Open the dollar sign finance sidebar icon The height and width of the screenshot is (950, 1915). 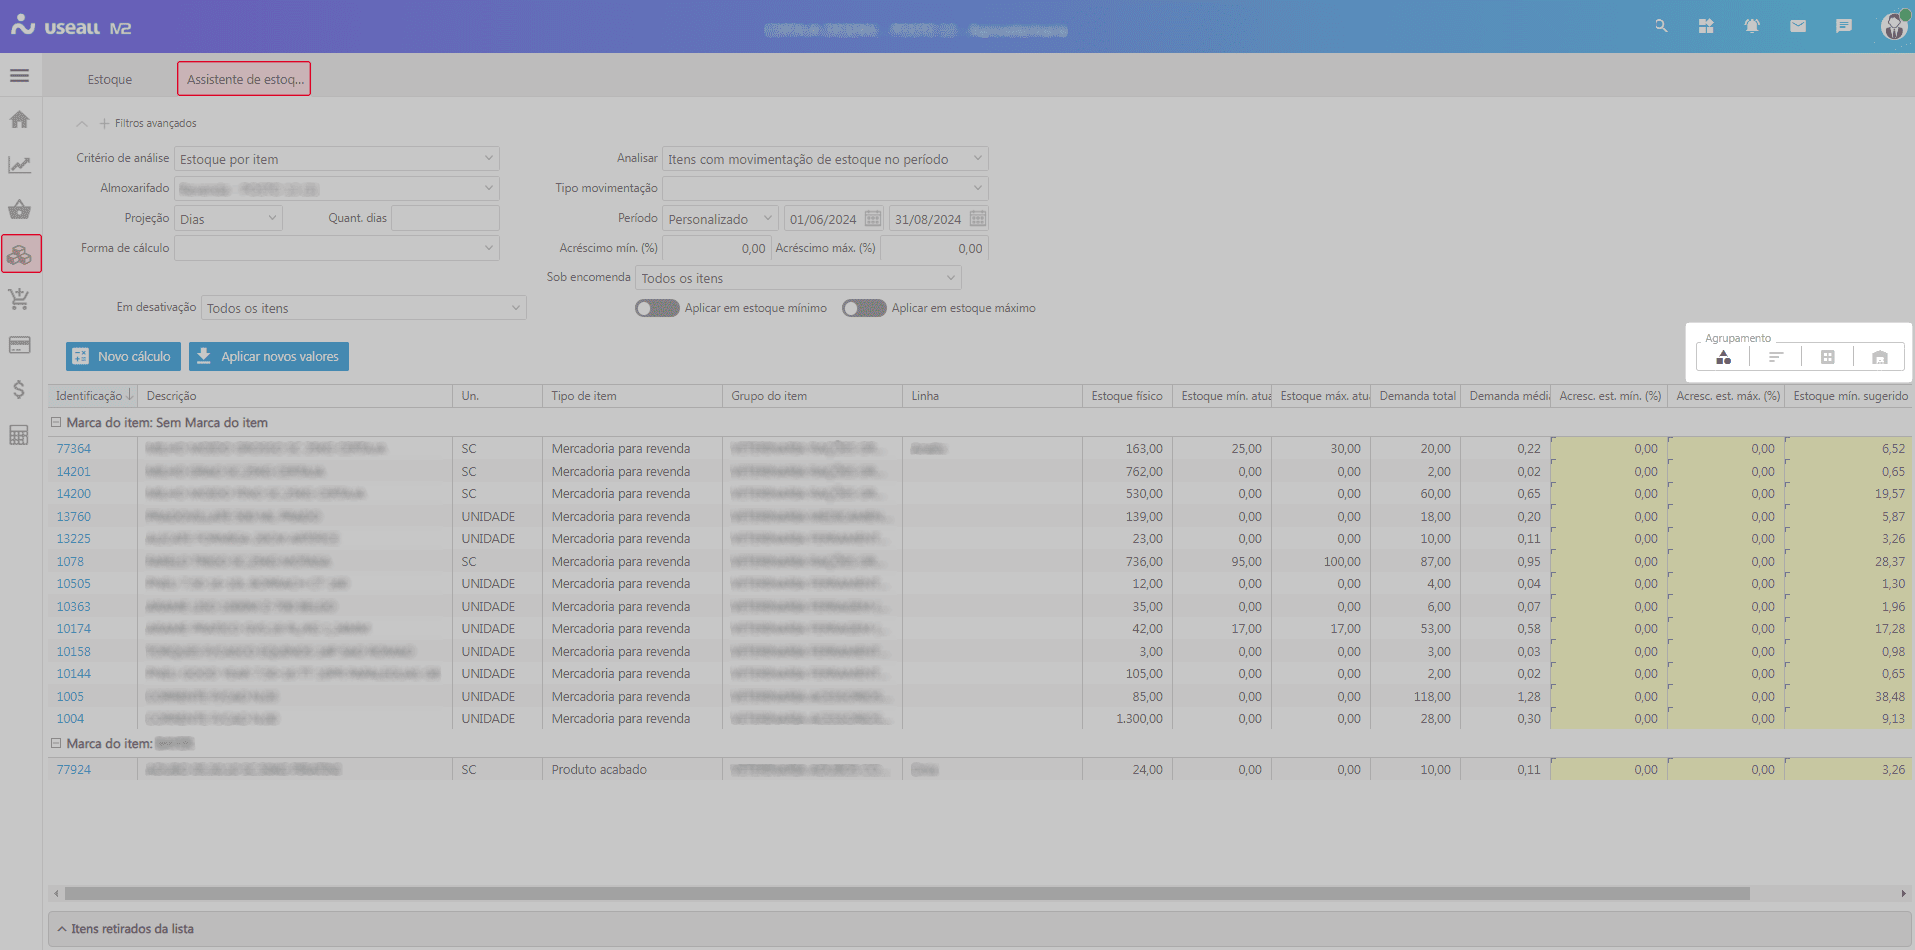(20, 390)
